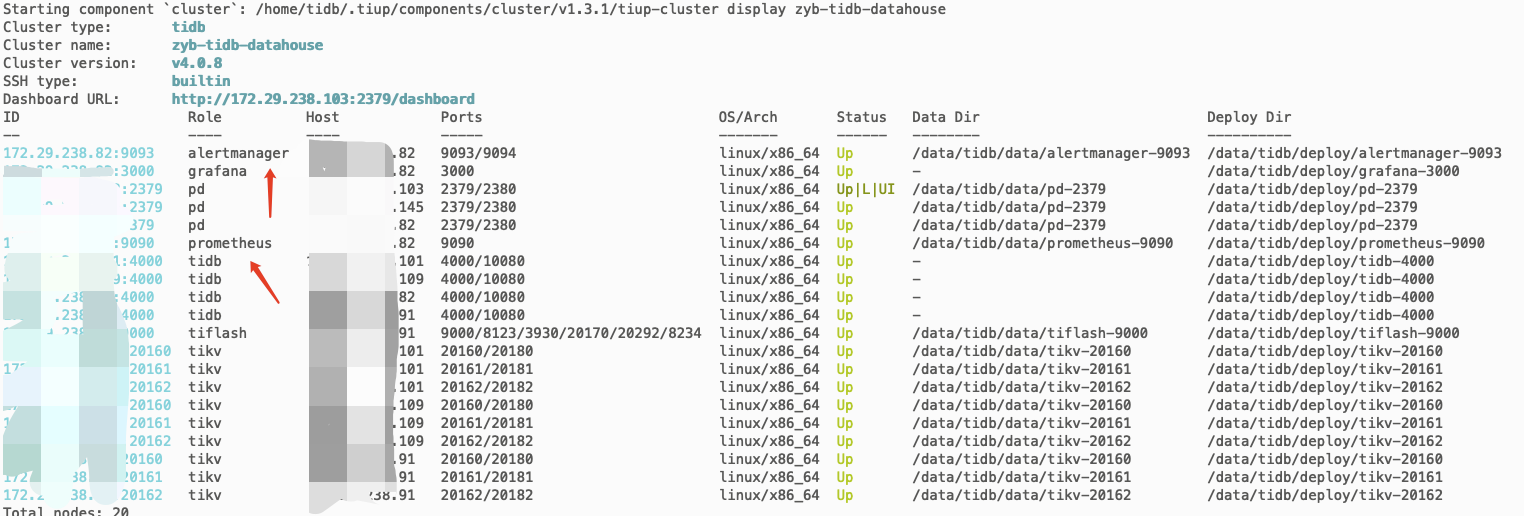Image resolution: width=1524 pixels, height=516 pixels.
Task: Click the Deploy Dir column header
Action: point(1249,117)
